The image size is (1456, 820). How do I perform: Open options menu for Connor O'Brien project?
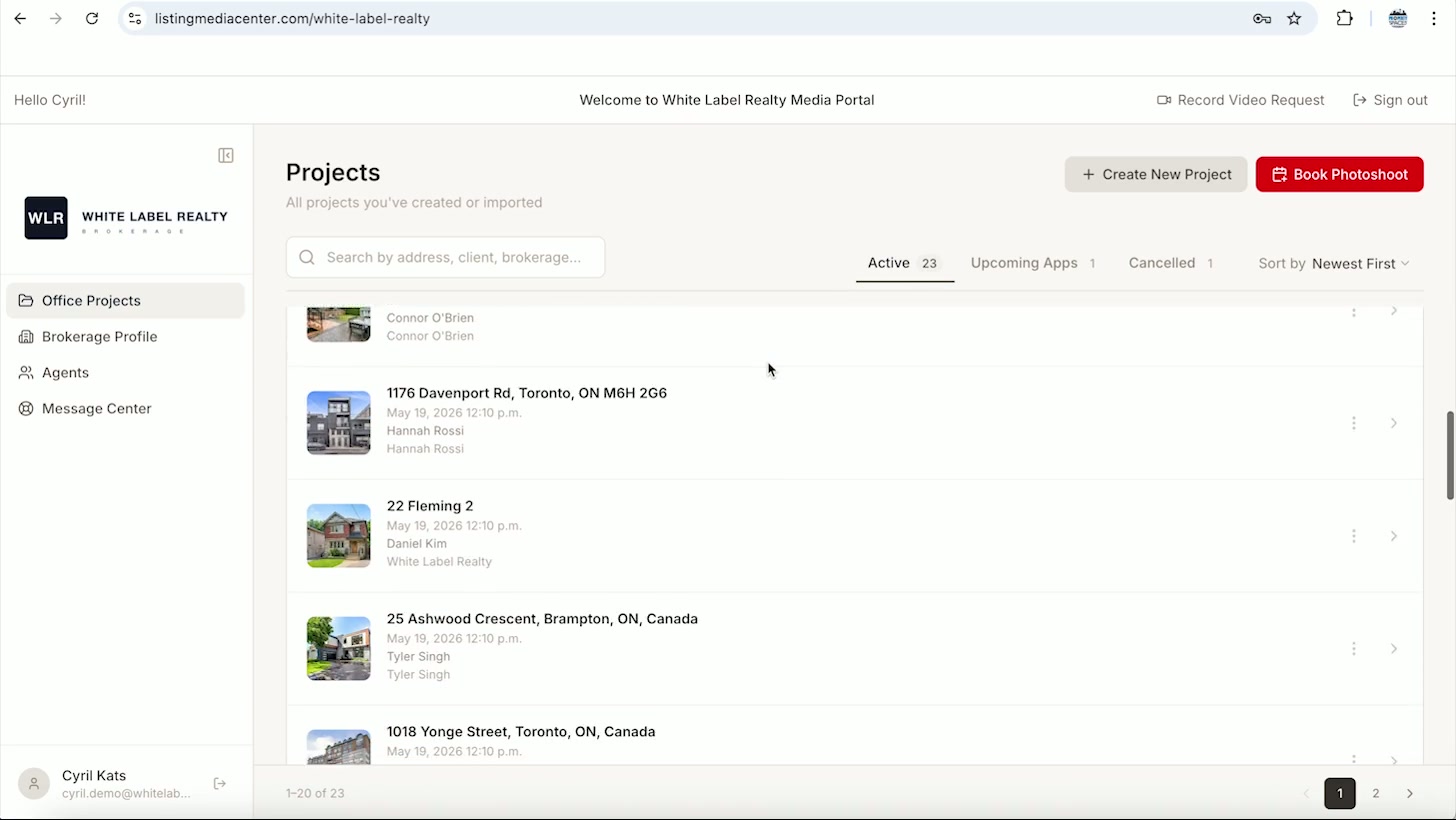coord(1354,312)
